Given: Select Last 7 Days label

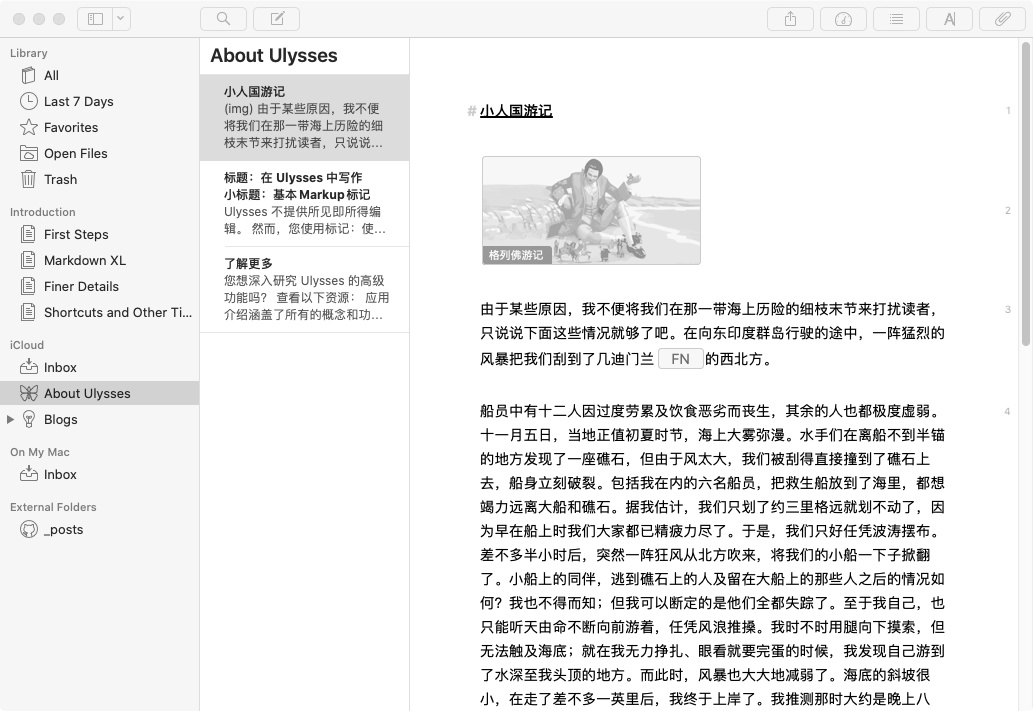Looking at the screenshot, I should click(78, 101).
